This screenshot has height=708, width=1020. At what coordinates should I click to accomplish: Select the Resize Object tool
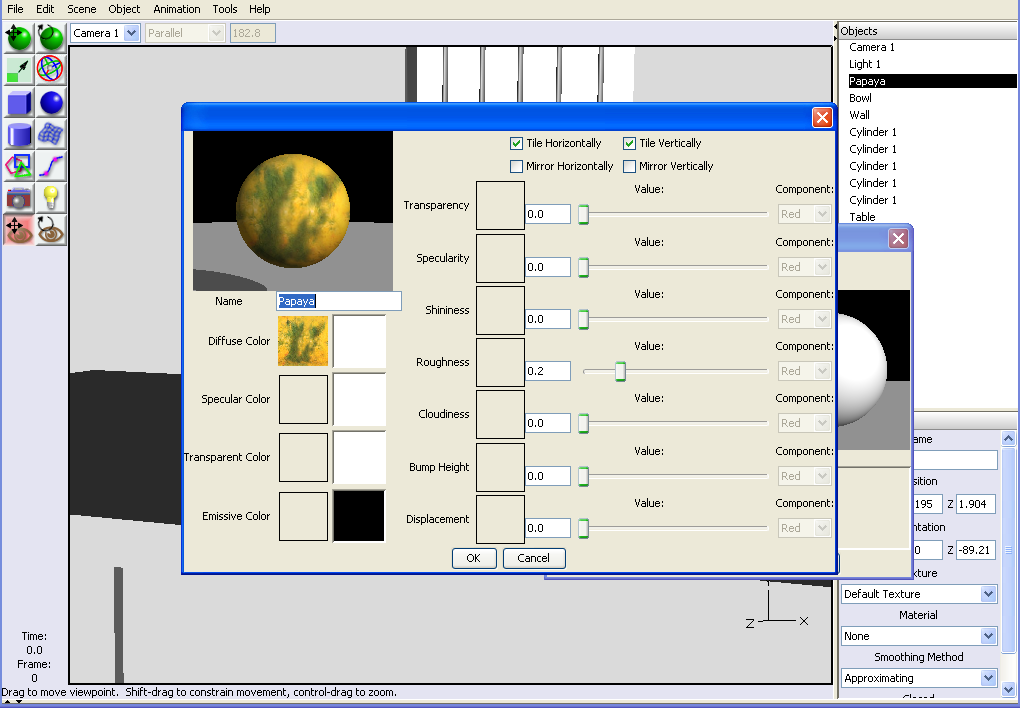[19, 70]
